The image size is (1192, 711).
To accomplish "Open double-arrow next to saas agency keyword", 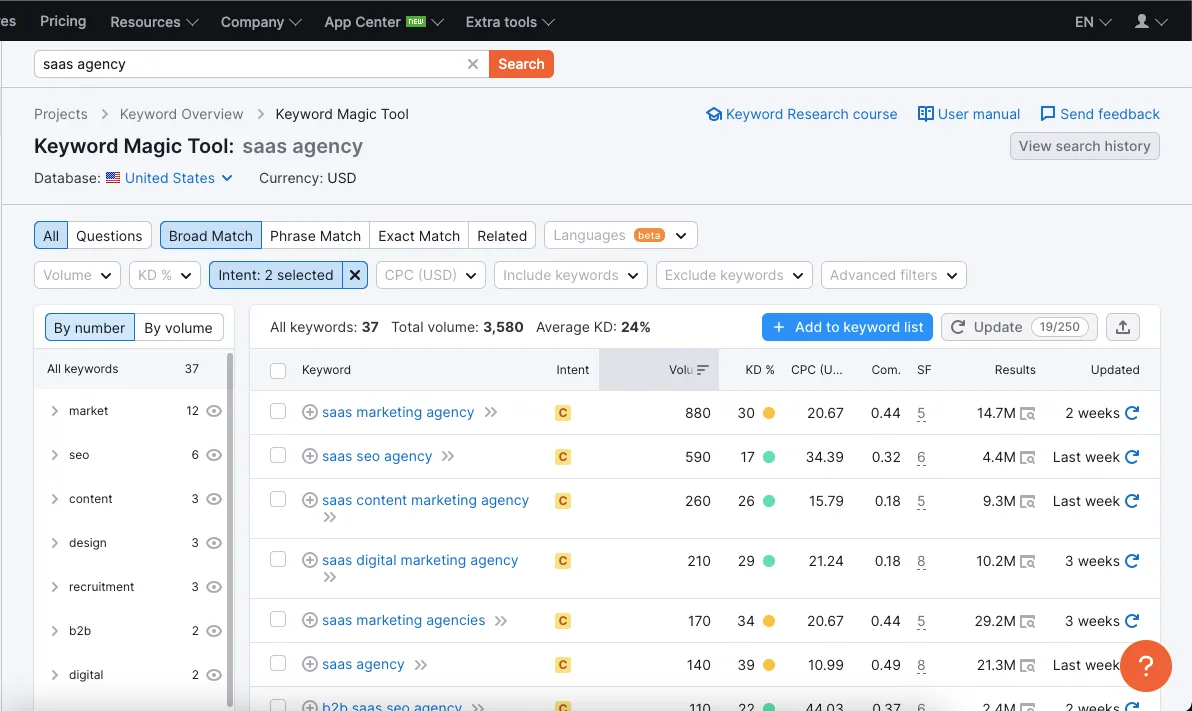I will click(420, 665).
